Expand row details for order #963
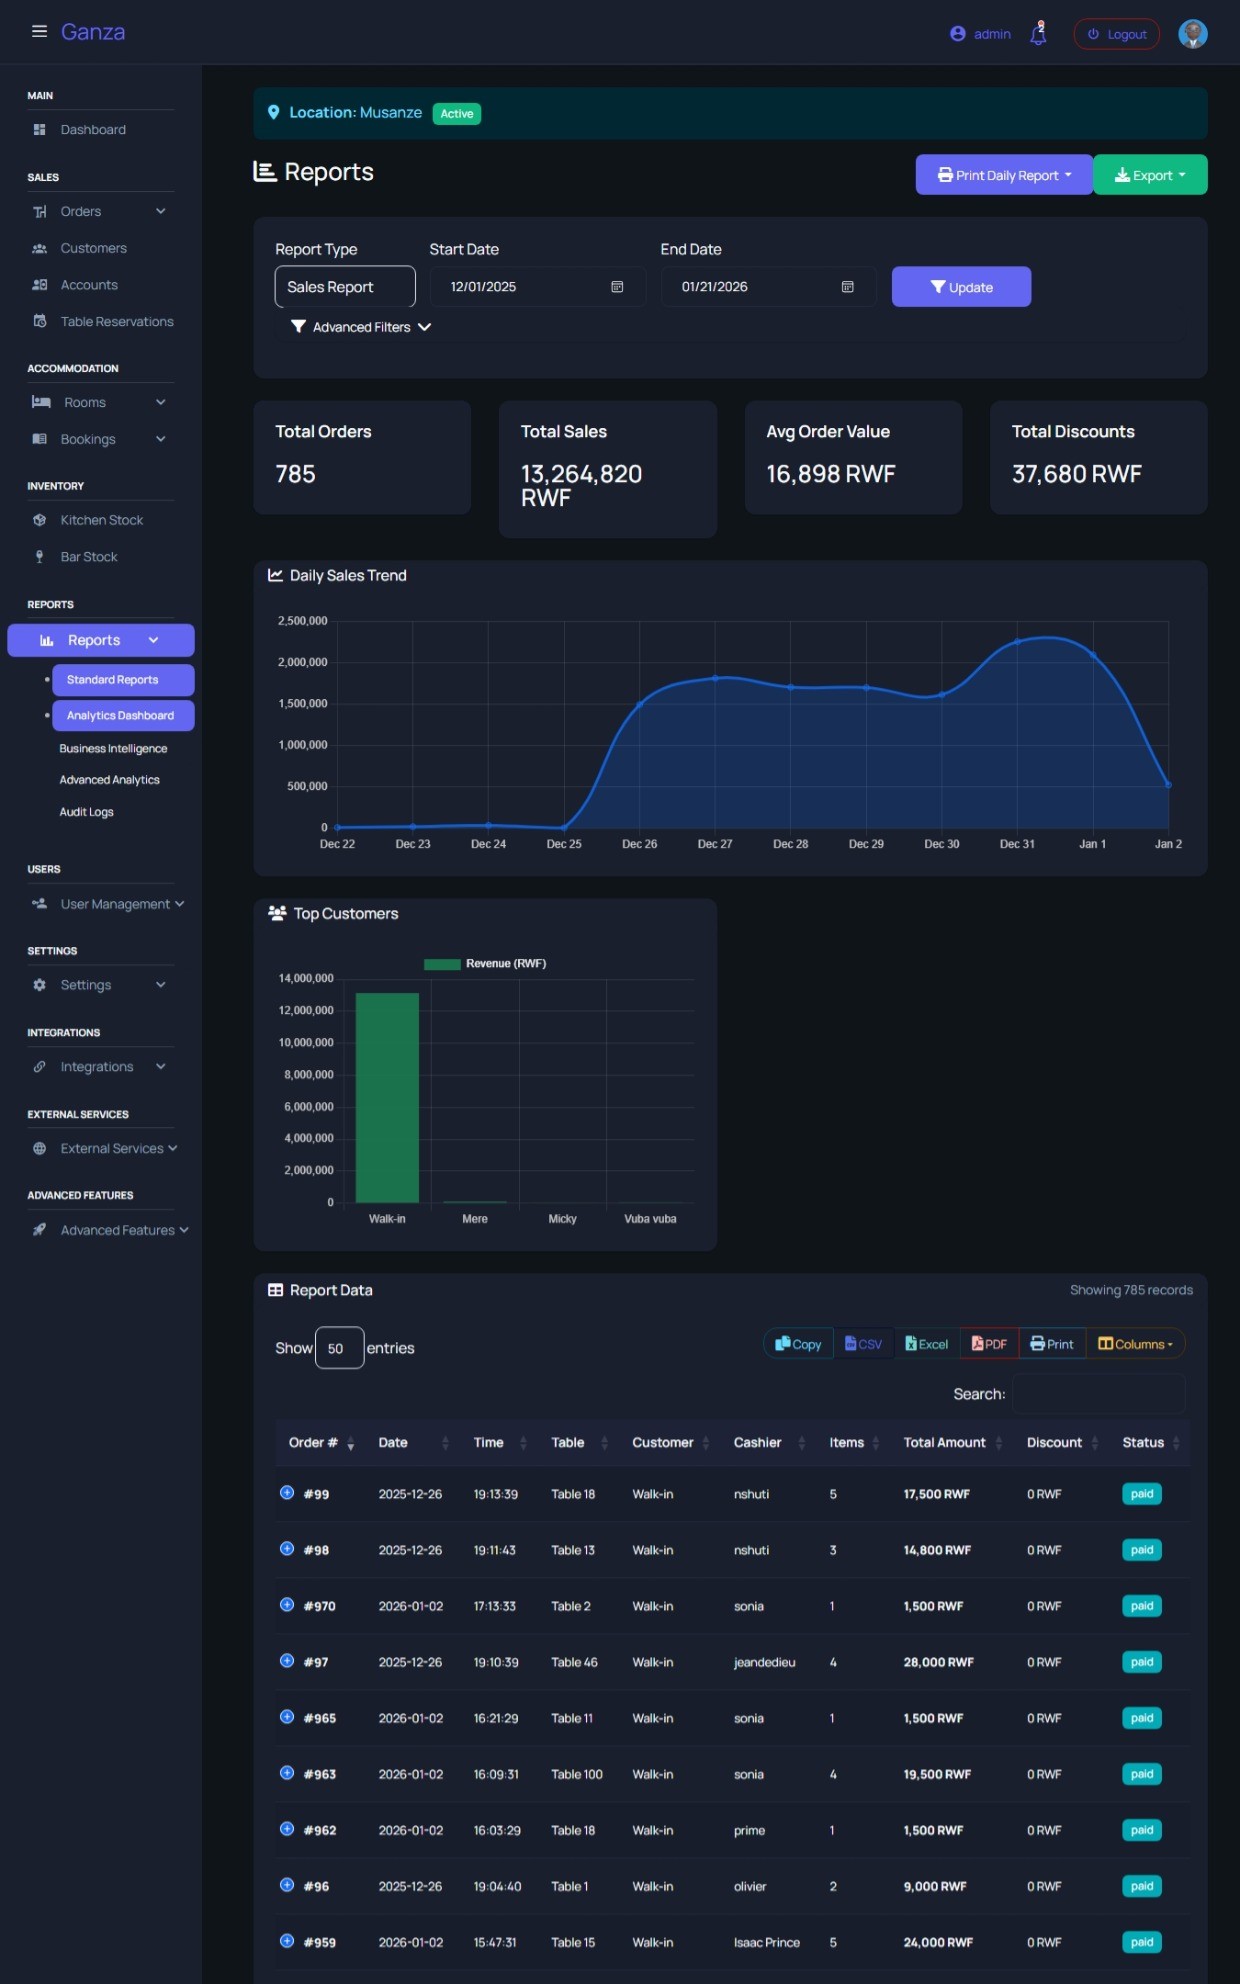The image size is (1240, 1984). [x=286, y=1772]
